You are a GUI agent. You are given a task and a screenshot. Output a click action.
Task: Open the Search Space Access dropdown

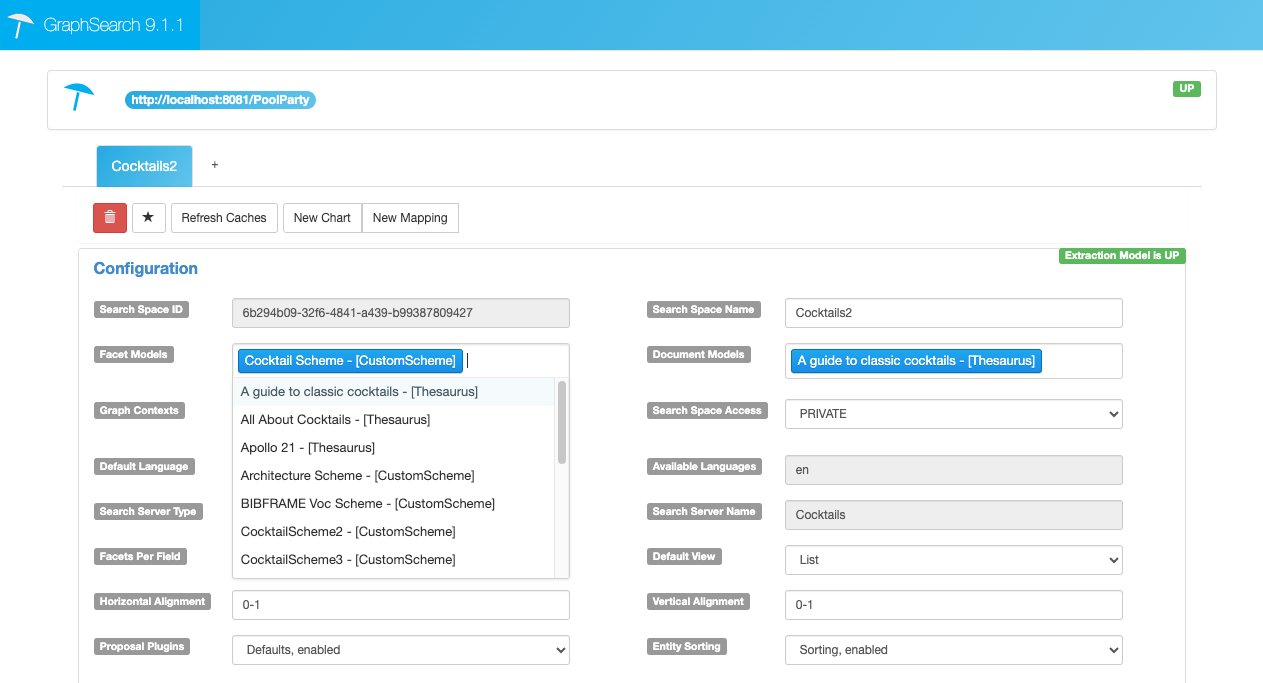954,414
